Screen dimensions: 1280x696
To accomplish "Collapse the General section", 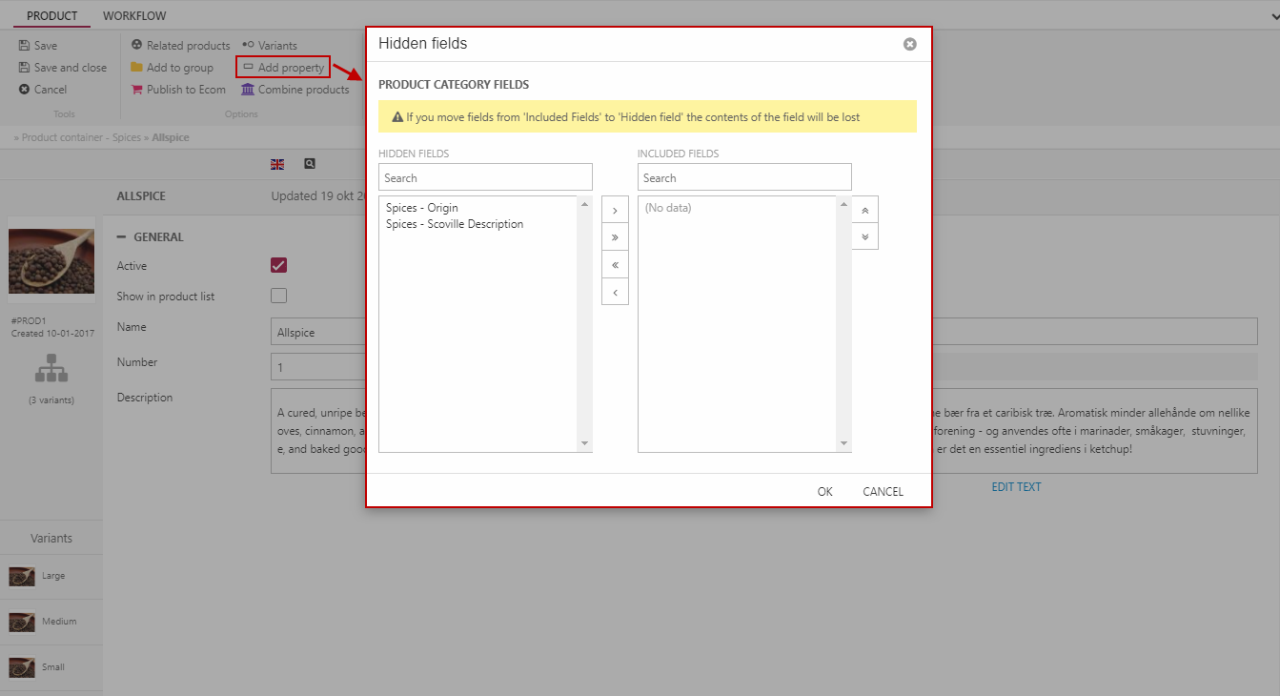I will click(122, 238).
